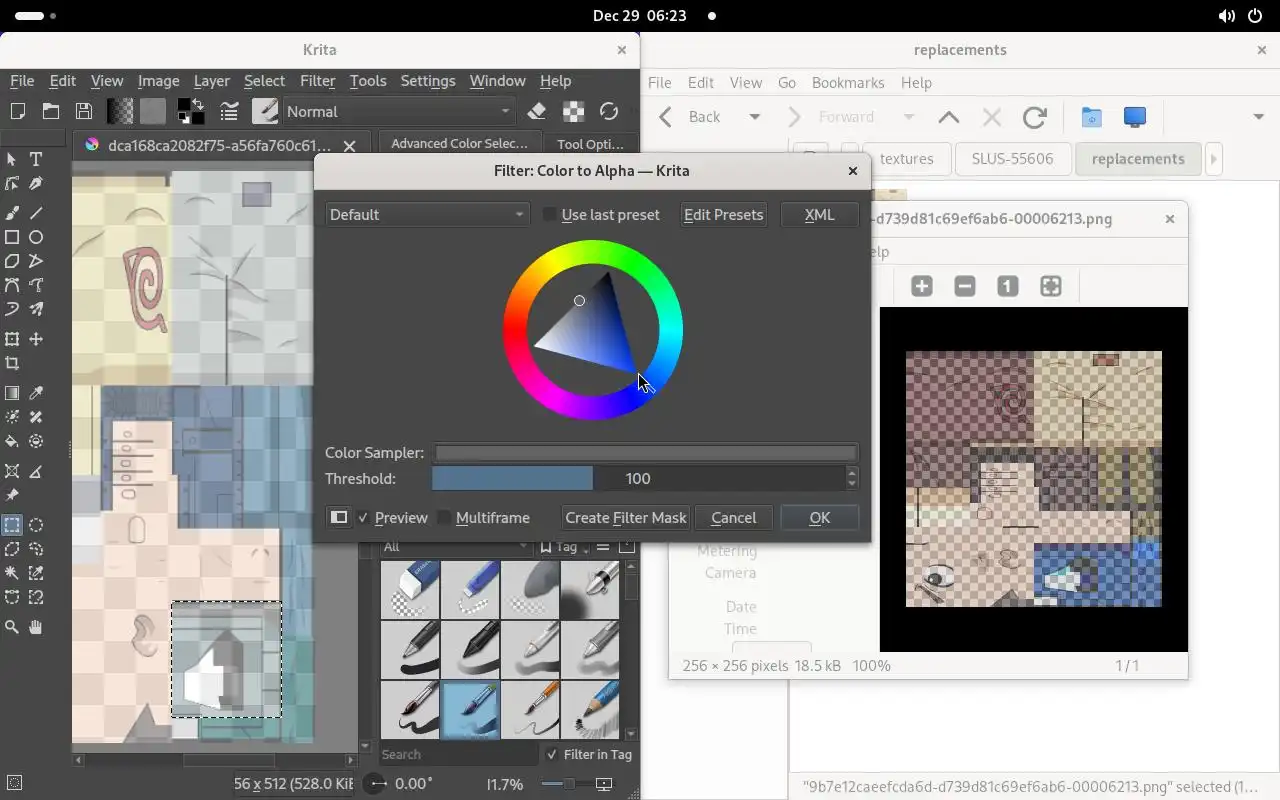The image size is (1280, 800).
Task: Select the Rectangular Selection tool
Action: point(12,525)
